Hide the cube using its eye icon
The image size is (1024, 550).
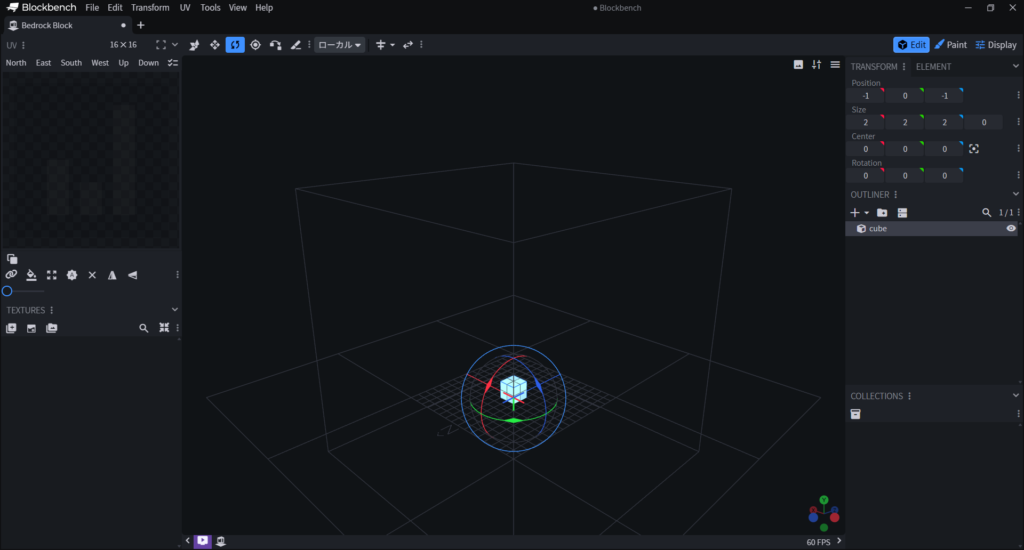pyautogui.click(x=1011, y=229)
